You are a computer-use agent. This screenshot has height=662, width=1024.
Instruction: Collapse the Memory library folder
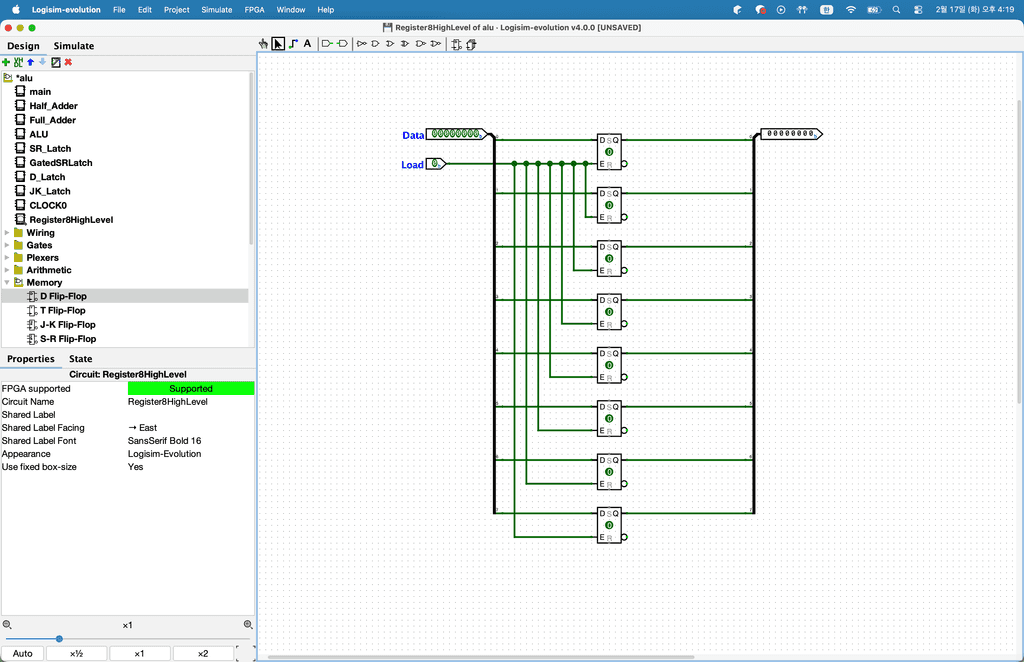pos(7,283)
